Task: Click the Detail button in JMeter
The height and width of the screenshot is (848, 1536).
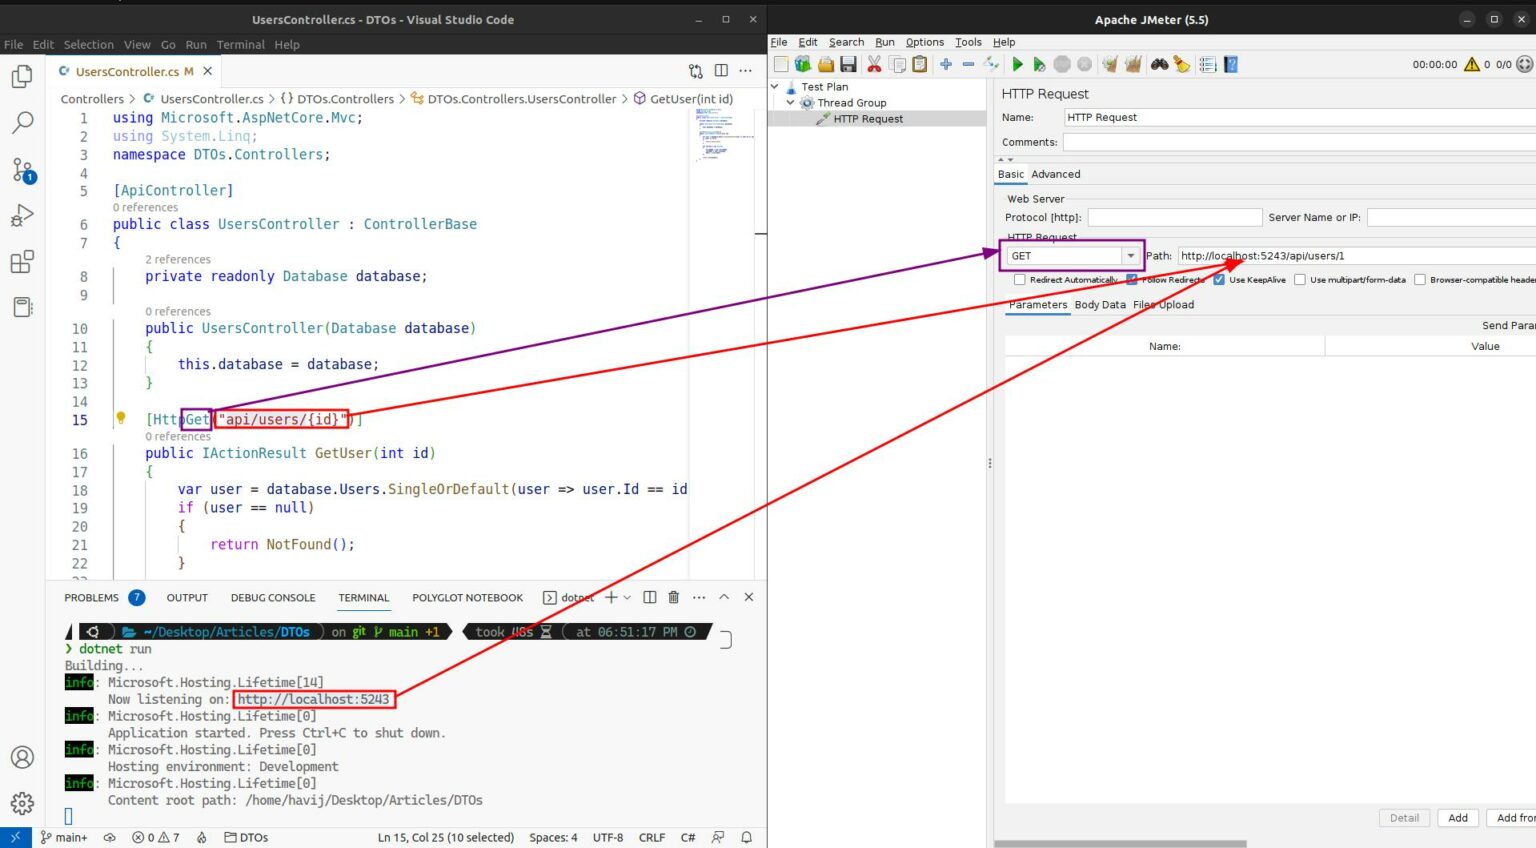Action: click(1404, 817)
